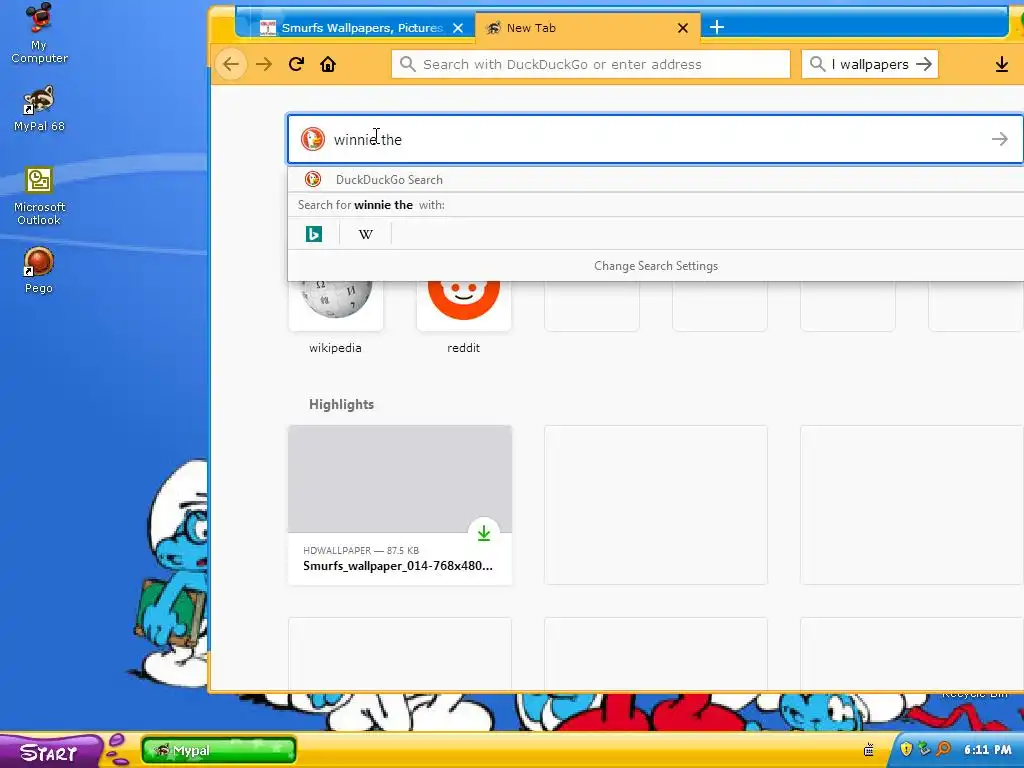Click the magnifier in wallpapers search box
This screenshot has width=1024, height=768.
(817, 64)
